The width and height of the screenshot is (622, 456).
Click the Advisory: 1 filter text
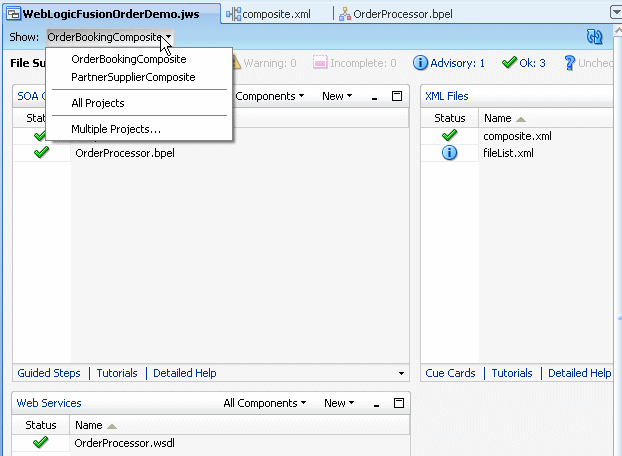457,63
